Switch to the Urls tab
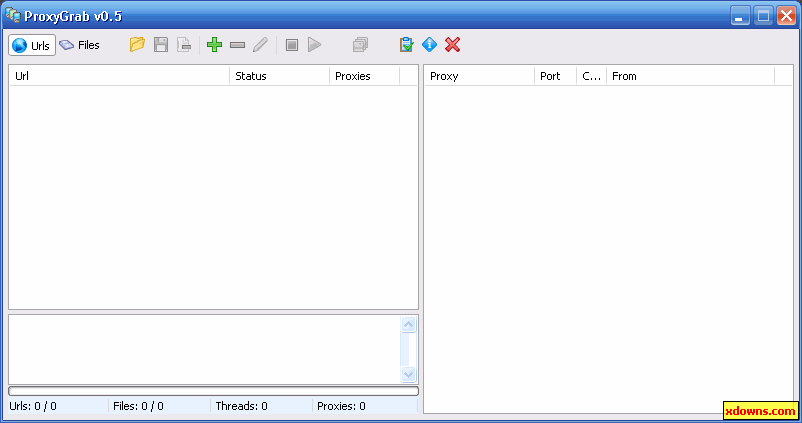Viewport: 802px width, 423px height. [32, 45]
